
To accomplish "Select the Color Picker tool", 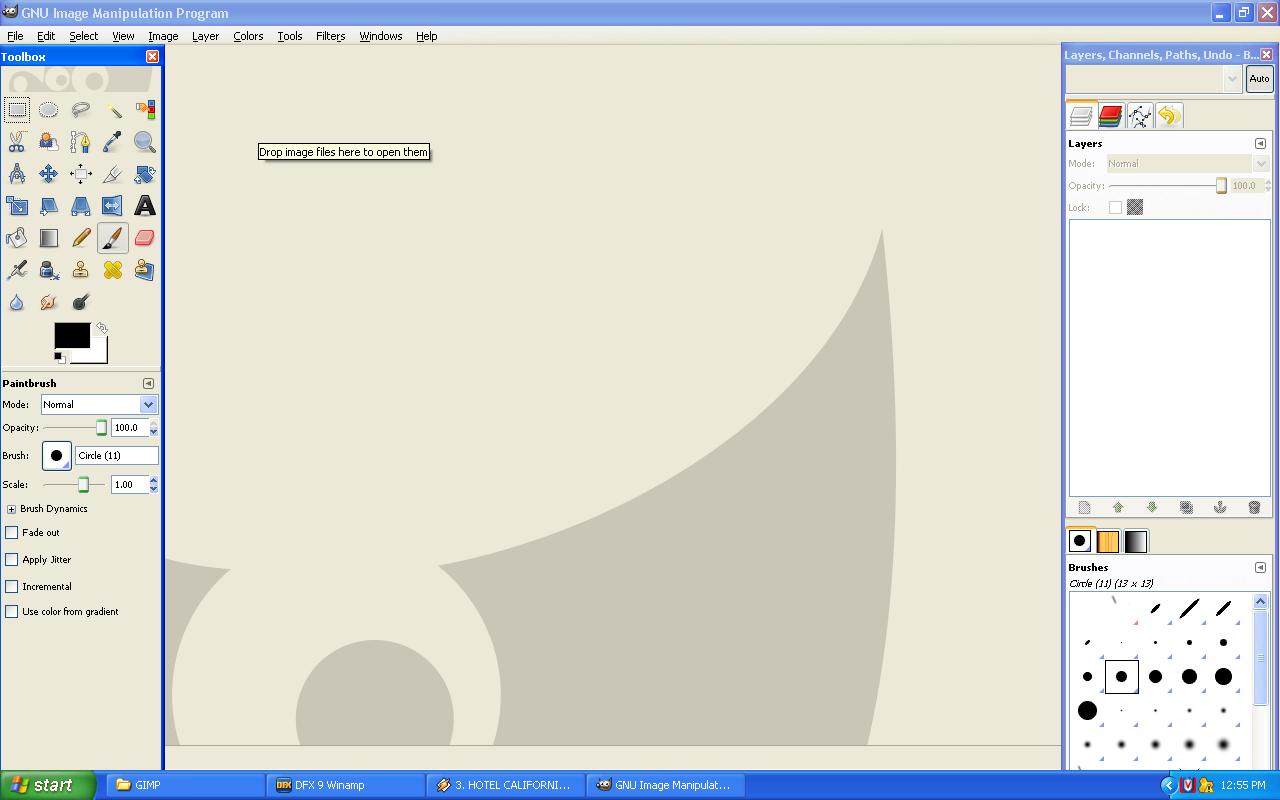I will [x=113, y=142].
